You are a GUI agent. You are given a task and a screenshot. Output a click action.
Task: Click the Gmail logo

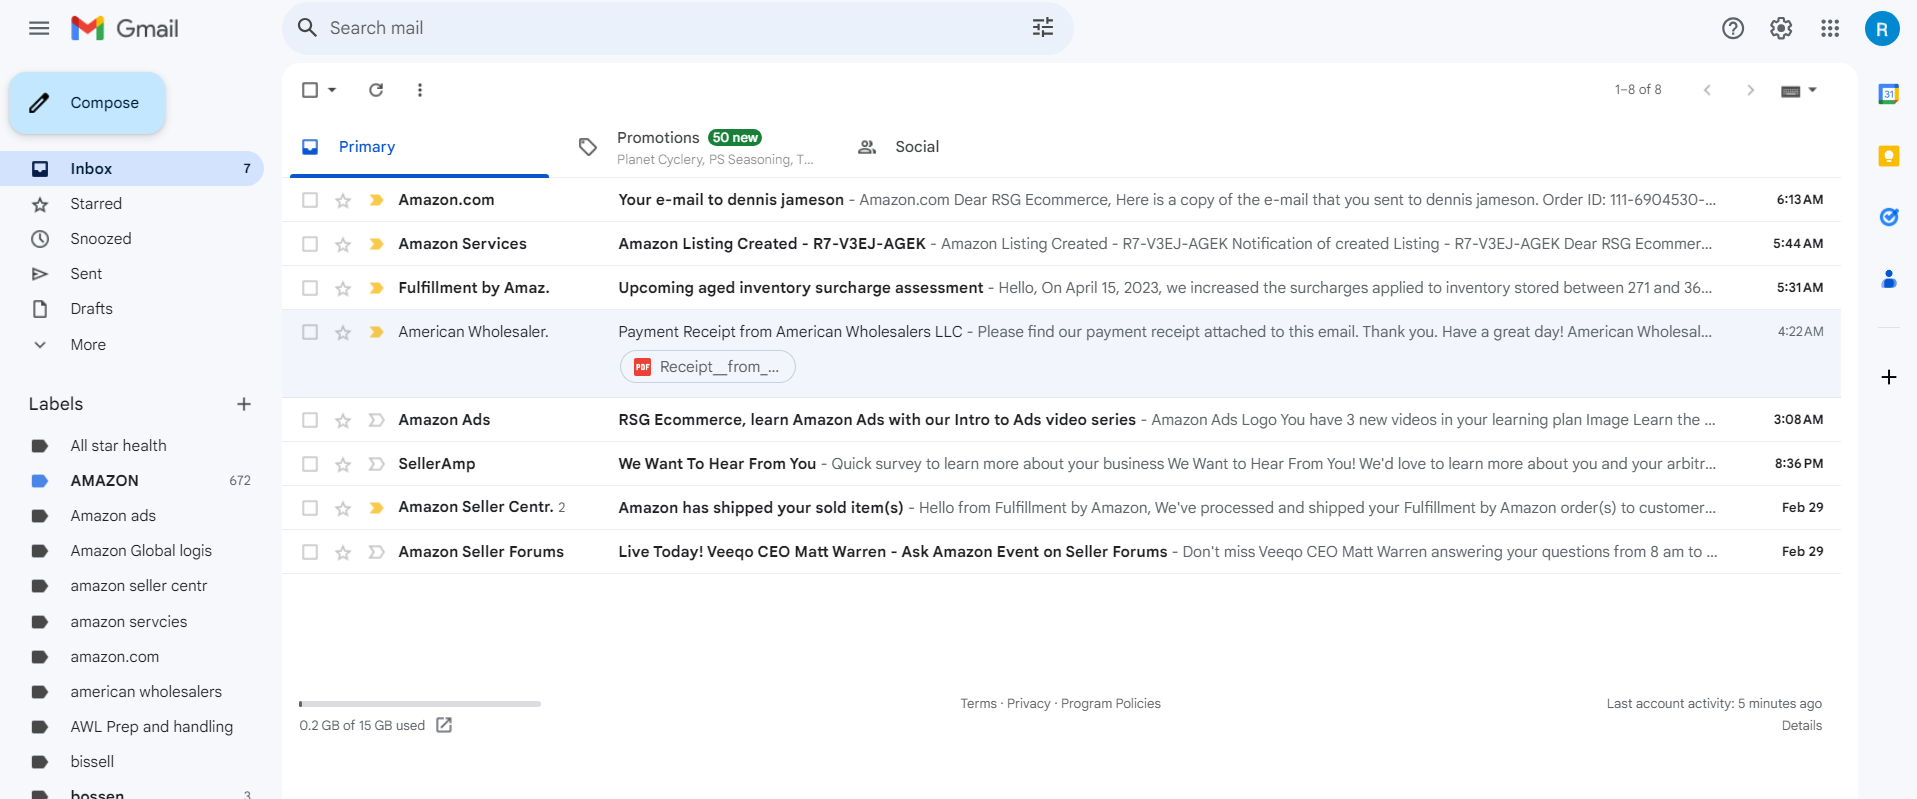(x=125, y=28)
